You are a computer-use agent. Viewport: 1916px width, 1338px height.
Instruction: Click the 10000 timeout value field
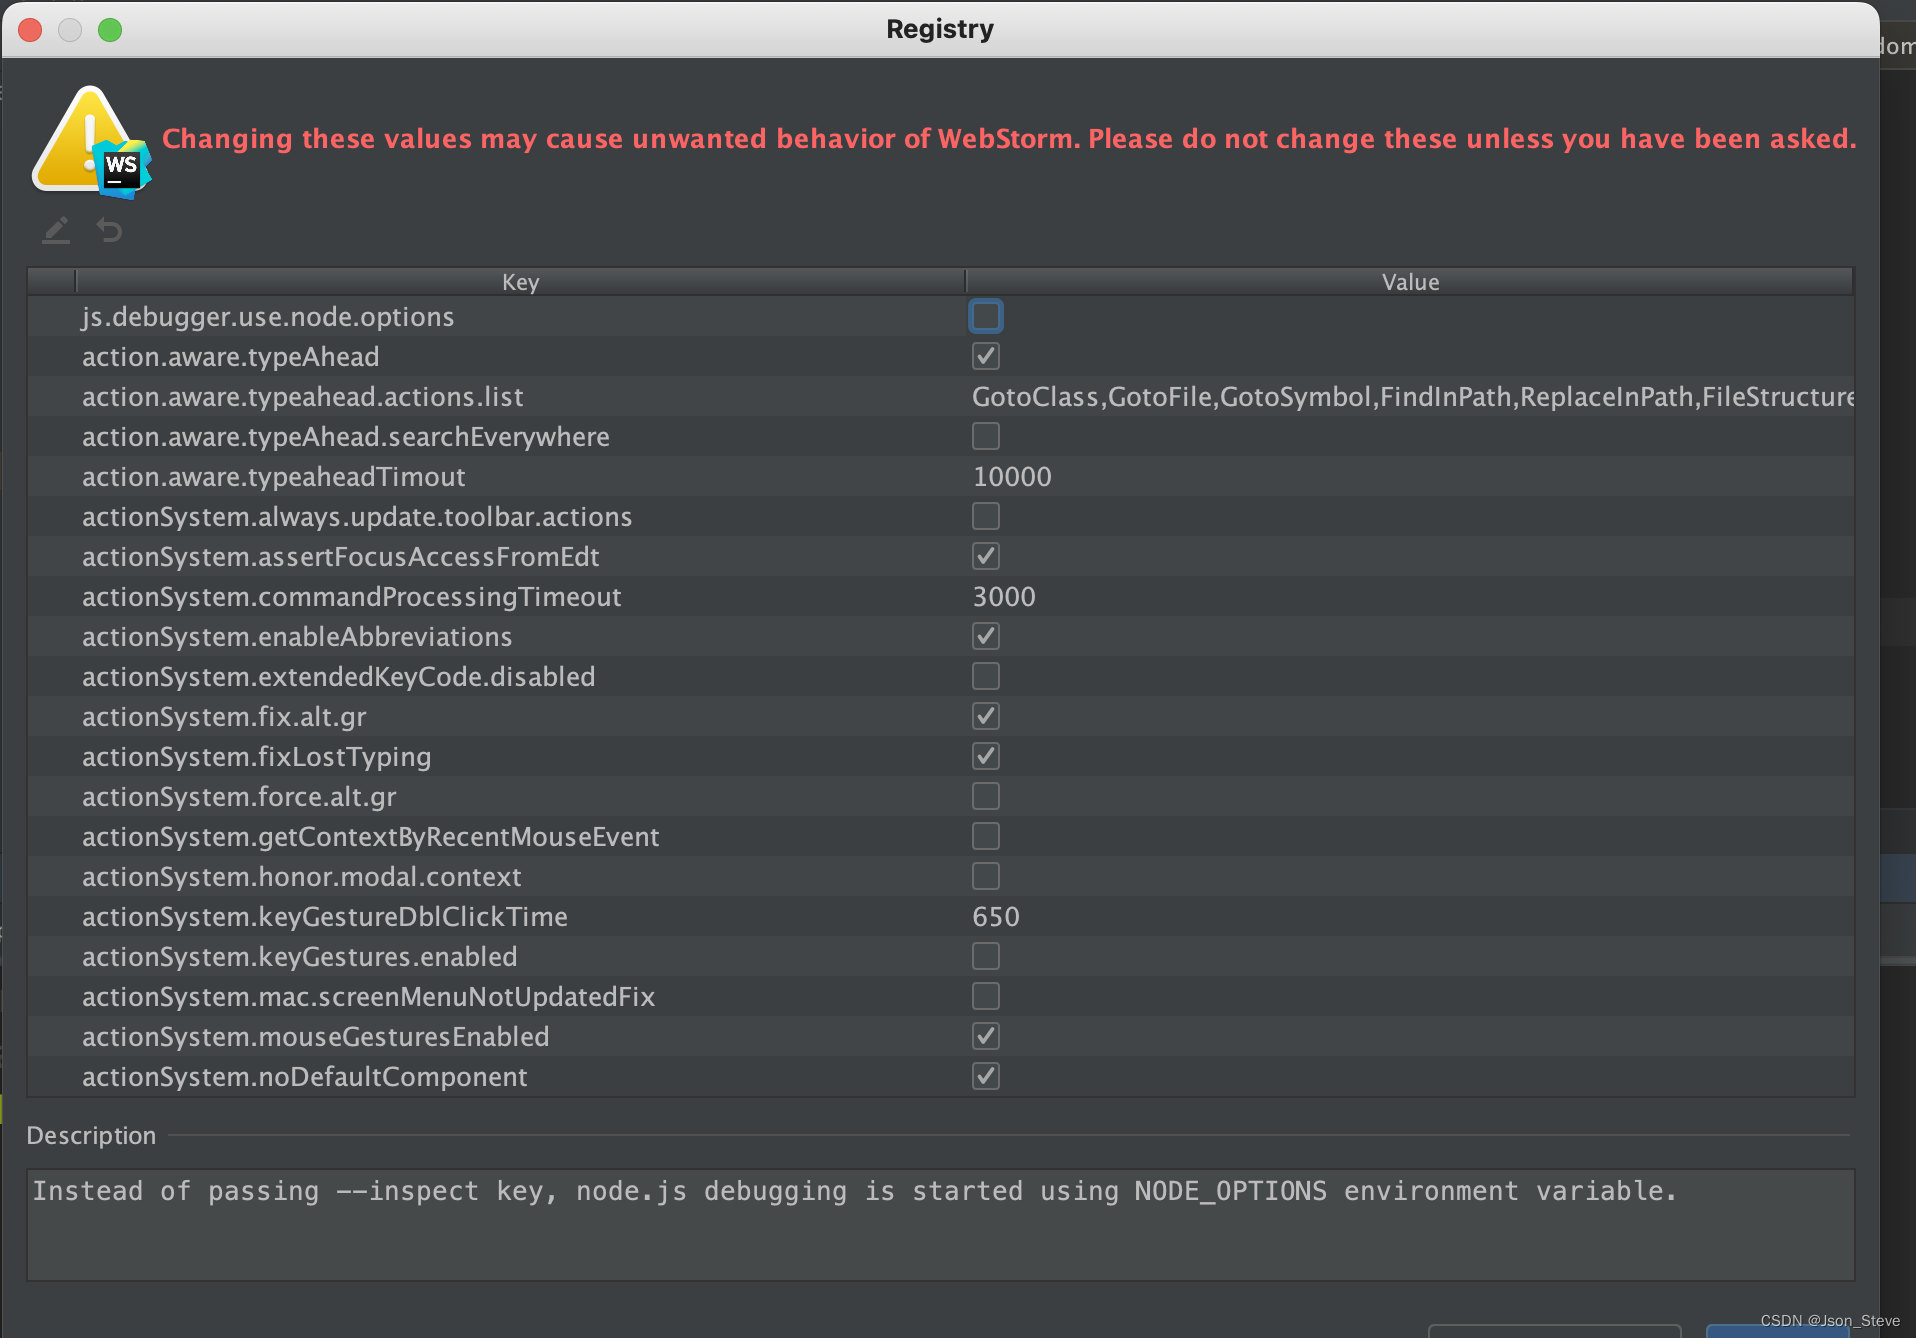1012,476
